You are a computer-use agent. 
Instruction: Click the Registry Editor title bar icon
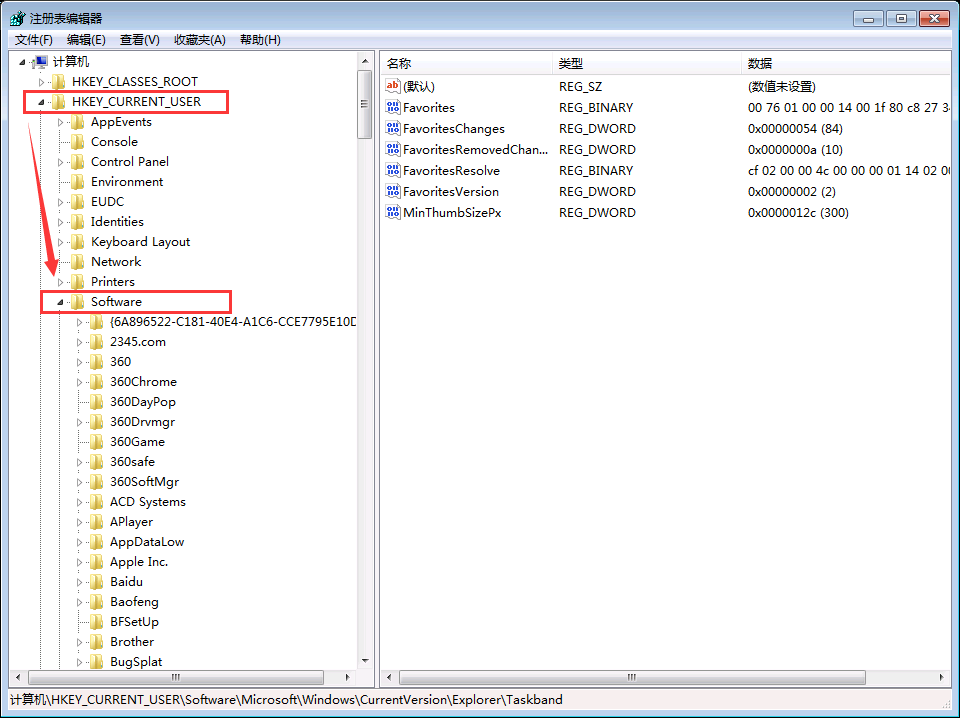point(17,18)
